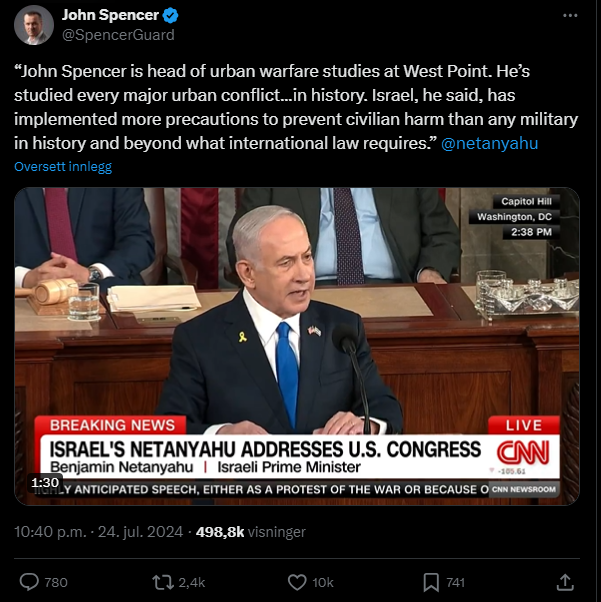Open the three-dot more options menu
The height and width of the screenshot is (602, 601).
click(x=570, y=15)
